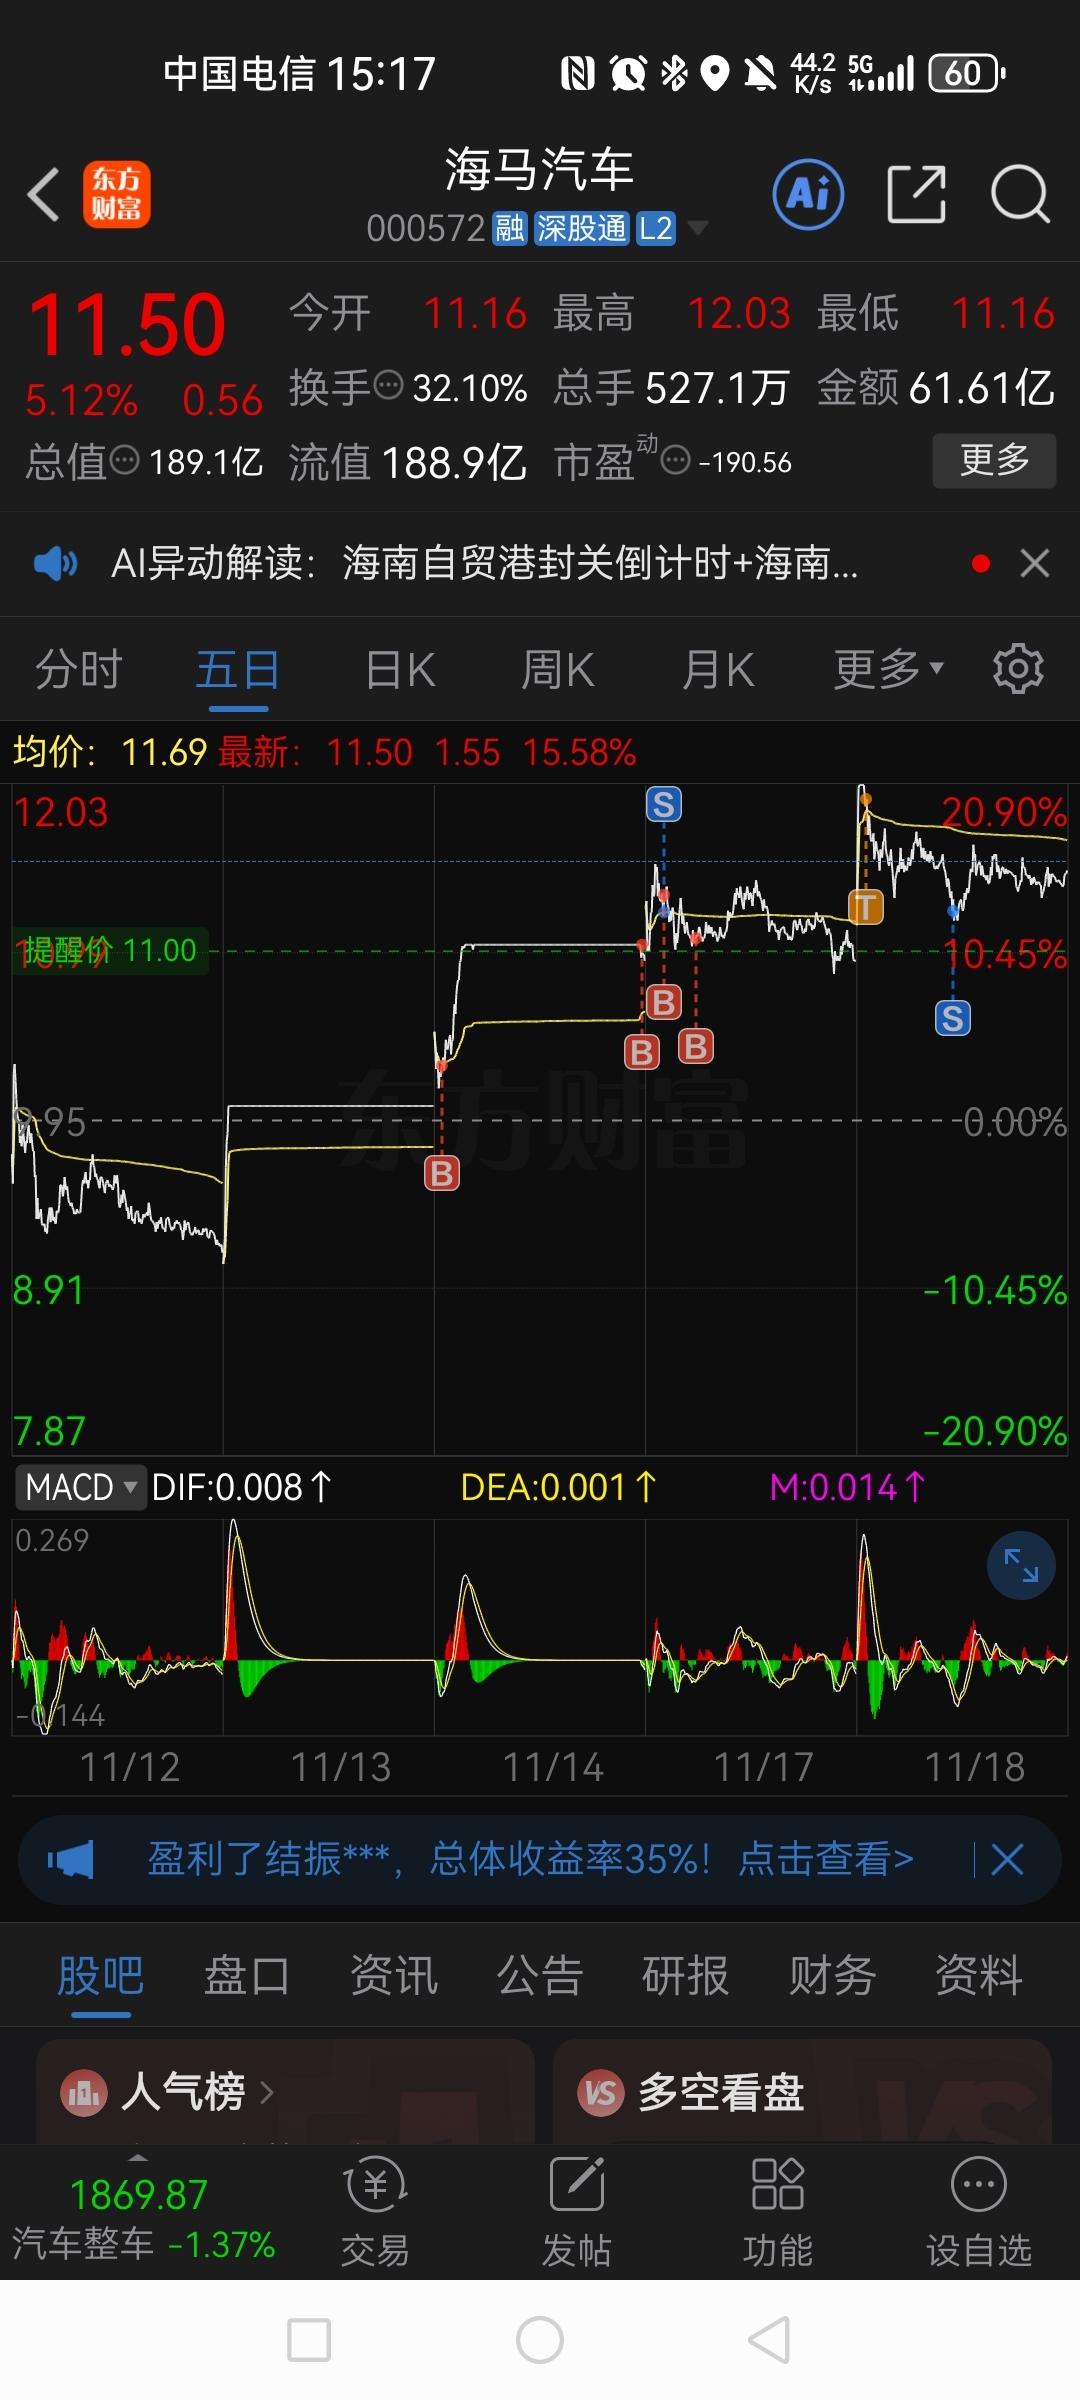This screenshot has width=1080, height=2400.
Task: Tap the 深股通 tag
Action: 582,229
